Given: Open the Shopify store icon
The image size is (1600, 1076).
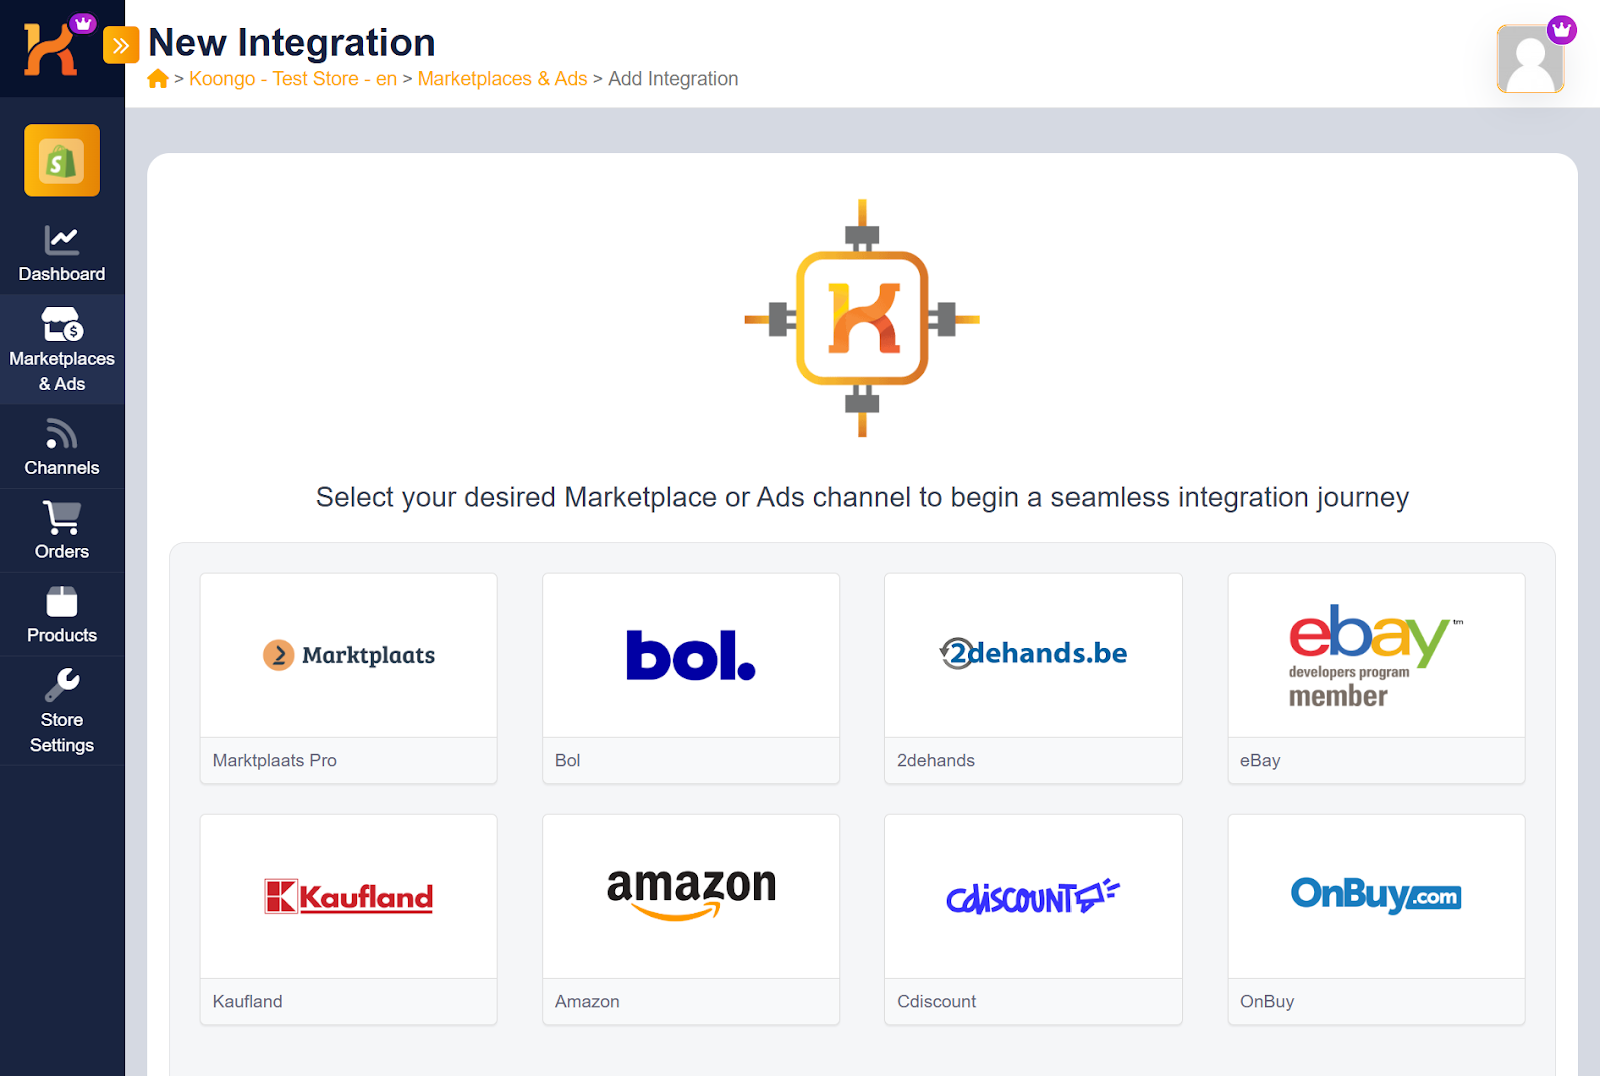Looking at the screenshot, I should [x=62, y=160].
